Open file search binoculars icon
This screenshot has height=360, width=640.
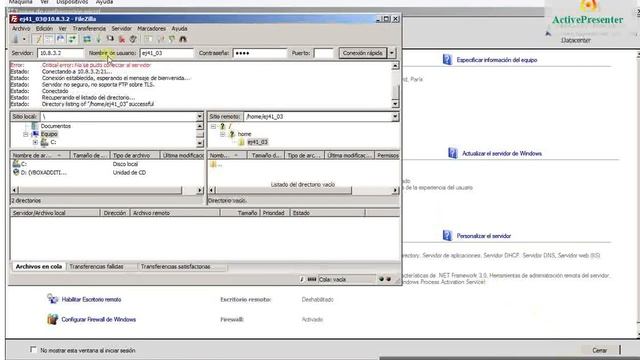click(183, 39)
